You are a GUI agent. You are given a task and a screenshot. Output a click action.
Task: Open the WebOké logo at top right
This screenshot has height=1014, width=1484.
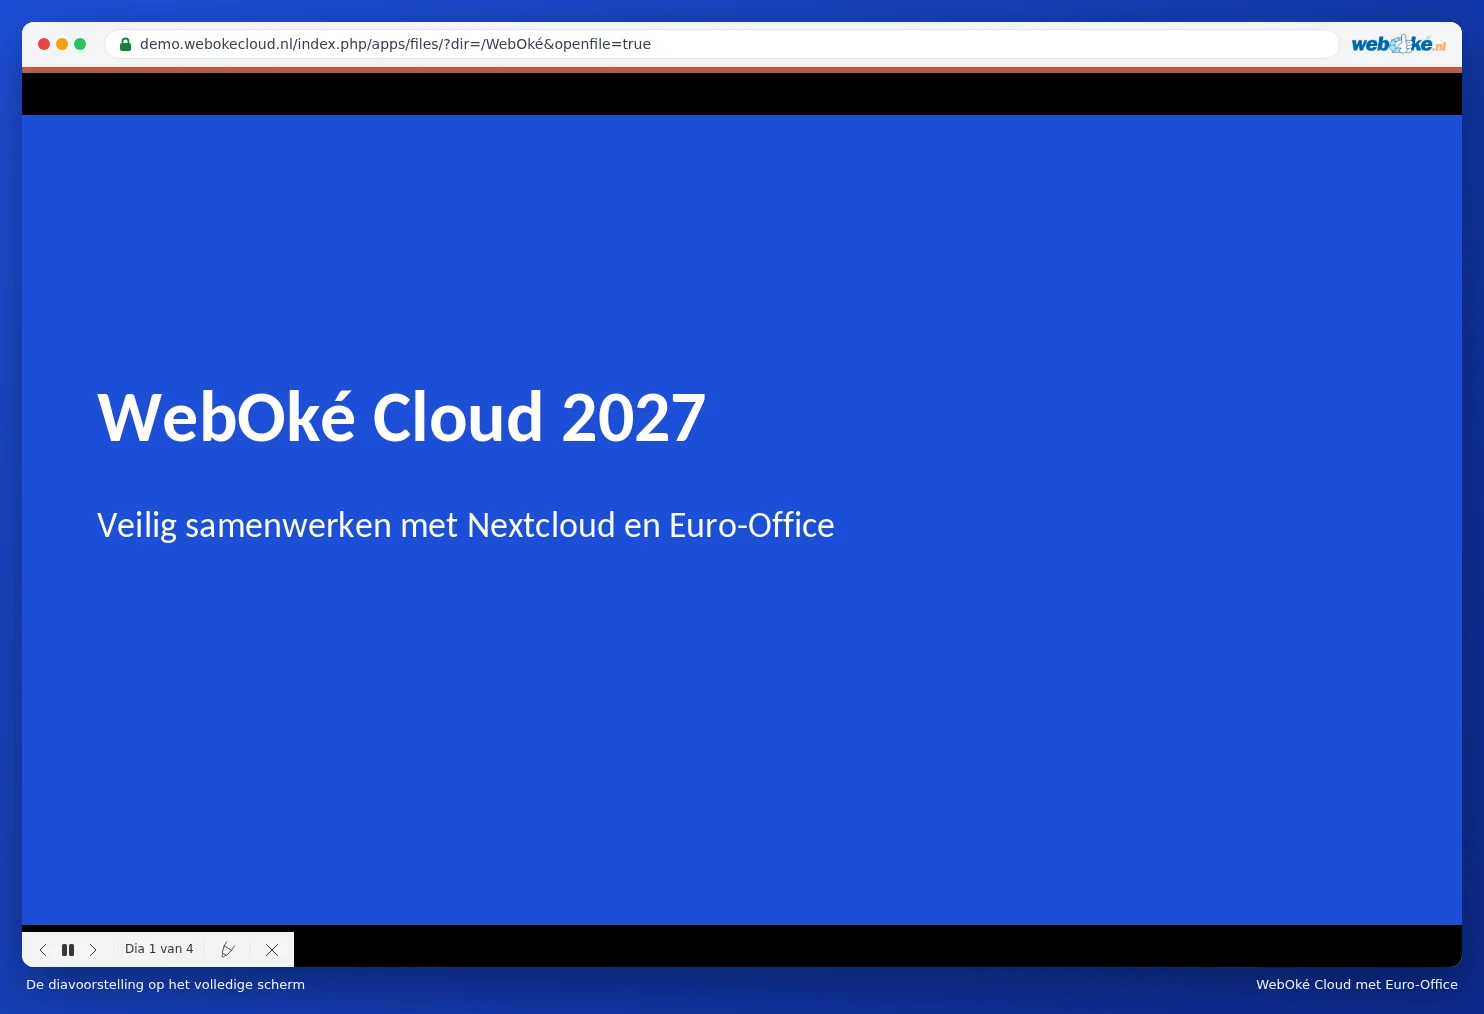(1398, 44)
